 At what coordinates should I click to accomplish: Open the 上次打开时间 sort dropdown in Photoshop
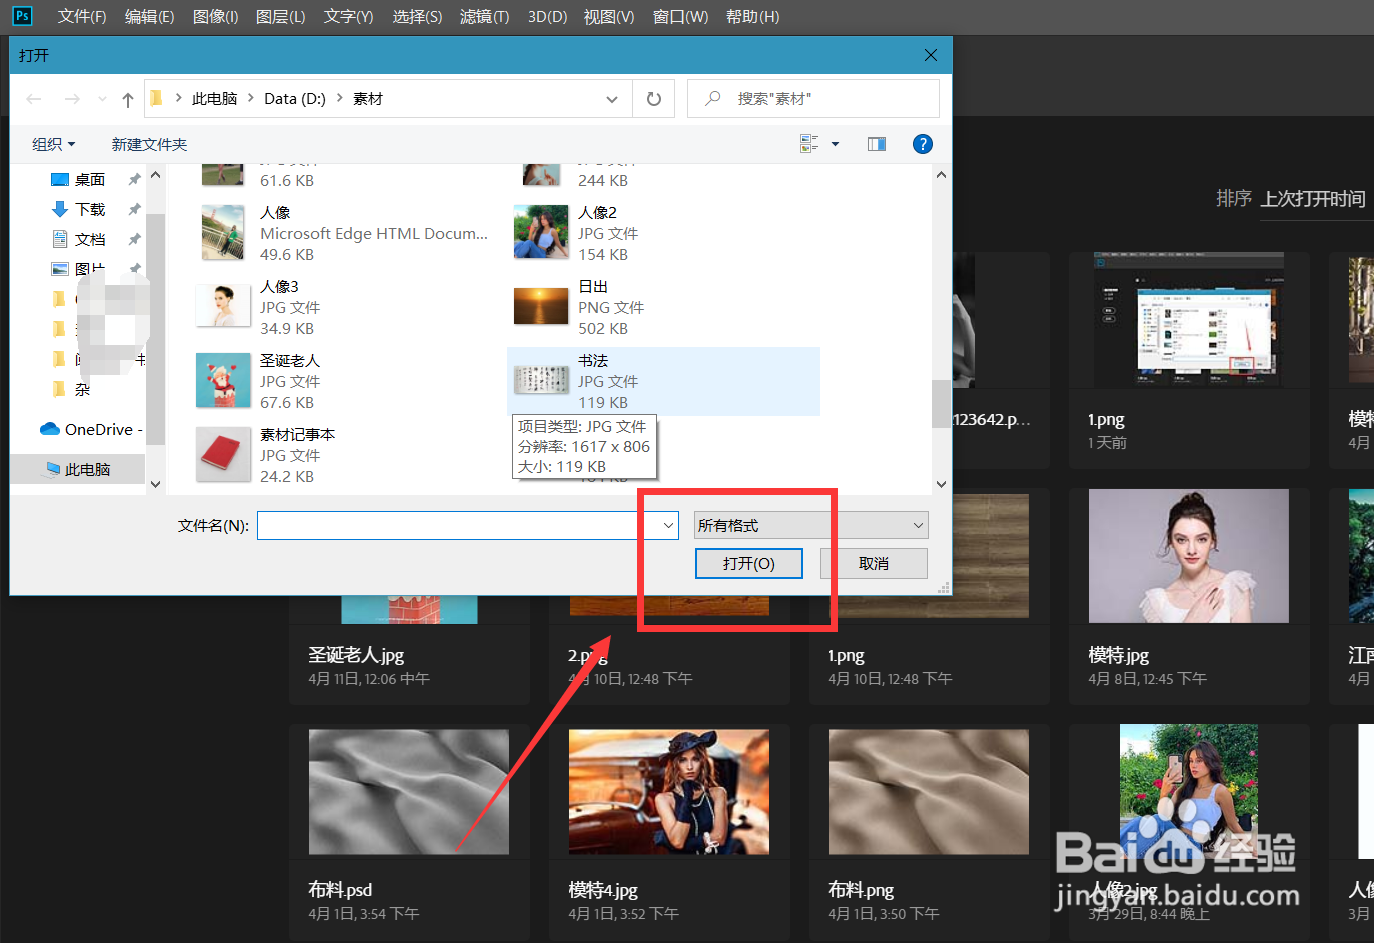tap(1312, 199)
